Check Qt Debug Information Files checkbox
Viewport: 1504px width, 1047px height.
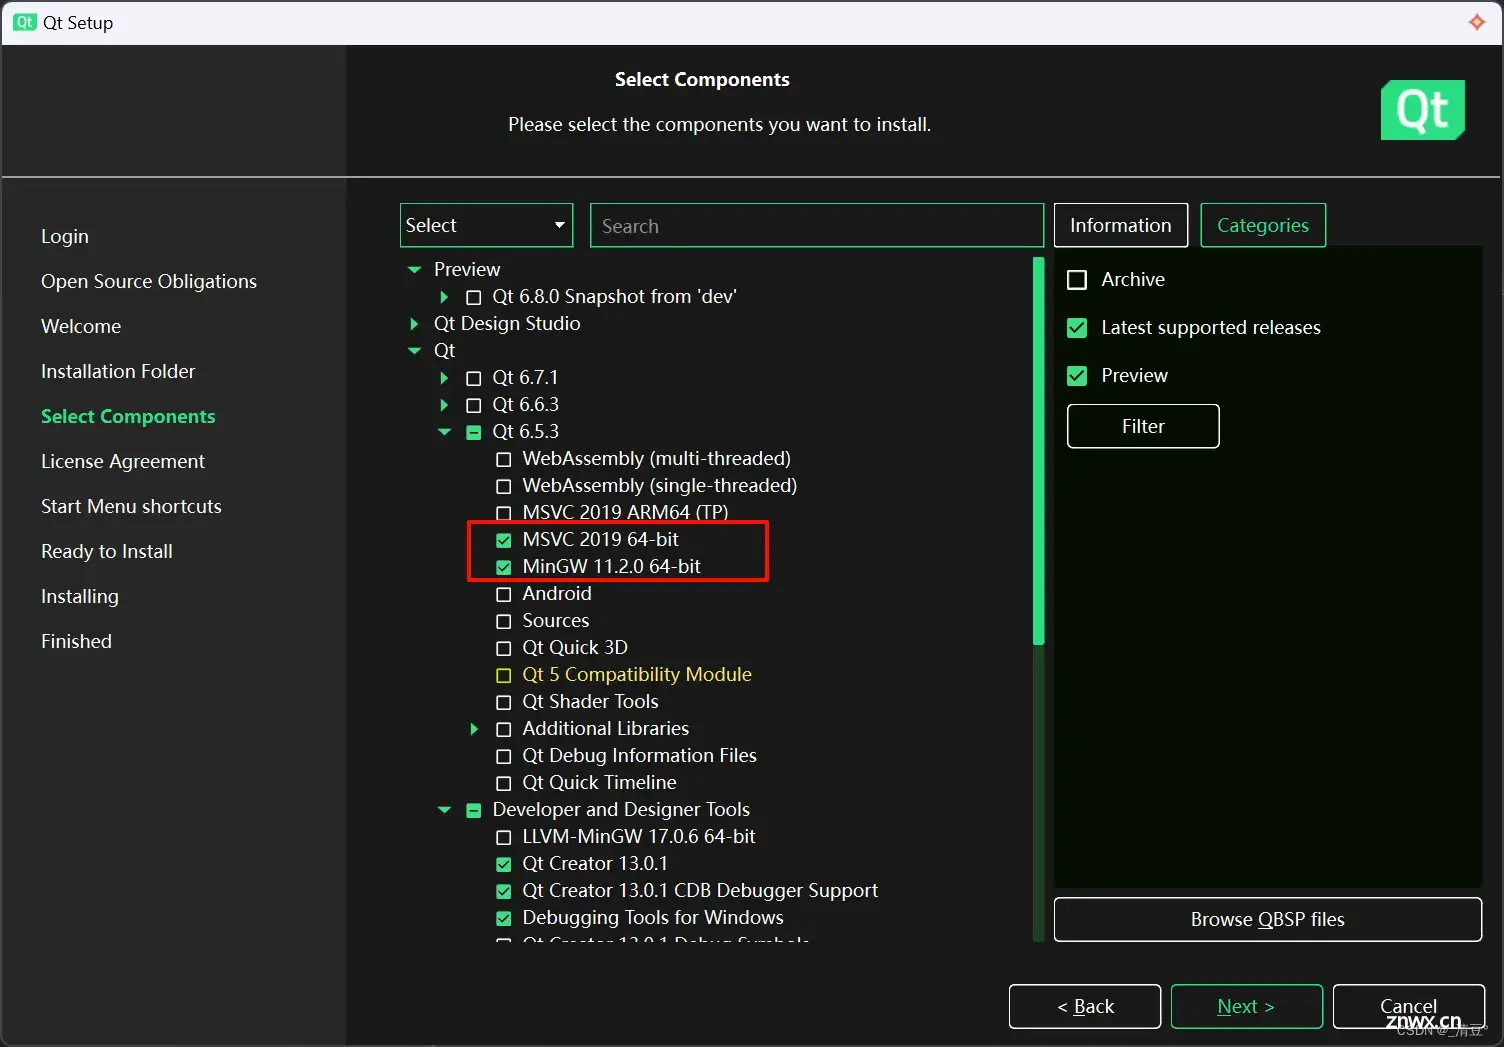(504, 756)
